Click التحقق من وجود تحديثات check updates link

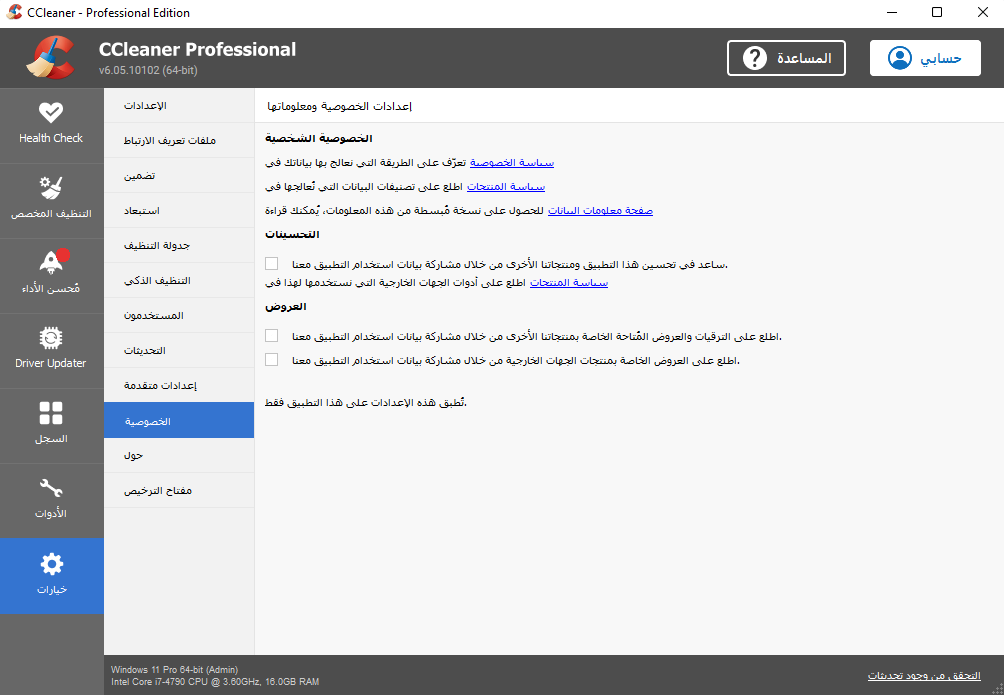tap(924, 676)
